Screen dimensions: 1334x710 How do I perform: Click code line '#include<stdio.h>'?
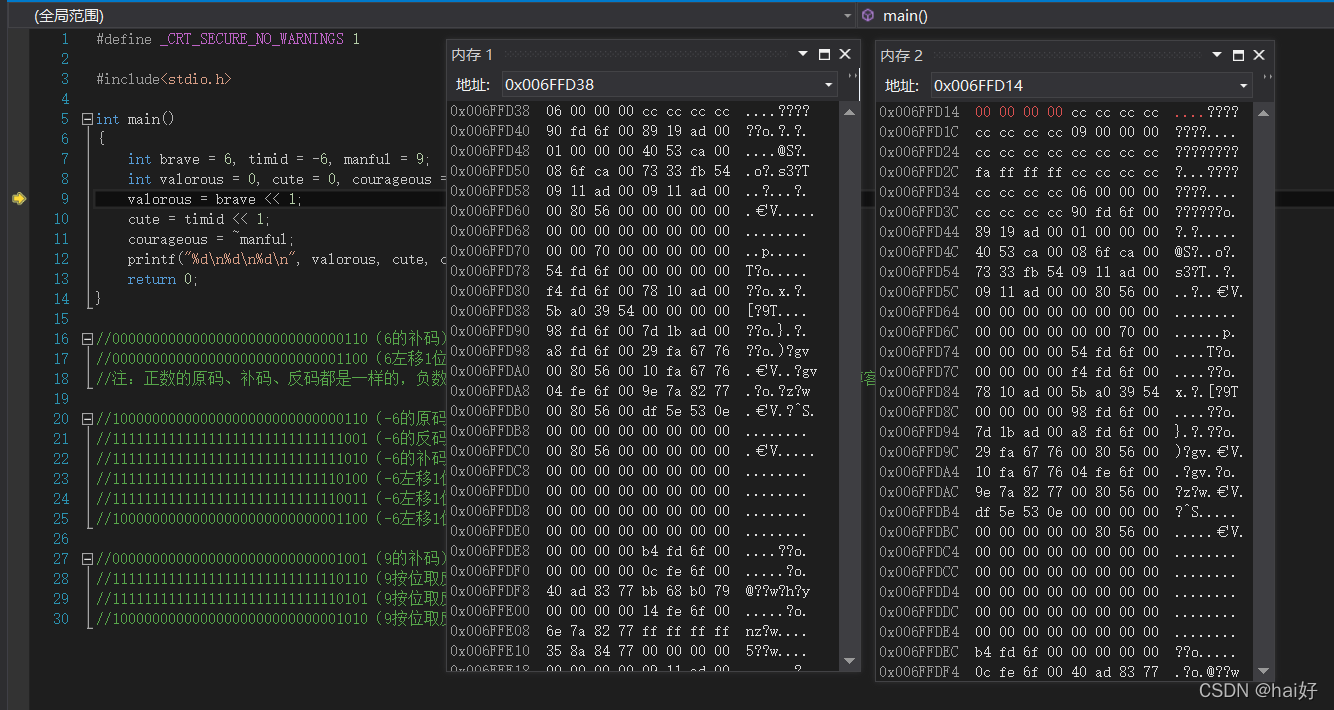(164, 79)
